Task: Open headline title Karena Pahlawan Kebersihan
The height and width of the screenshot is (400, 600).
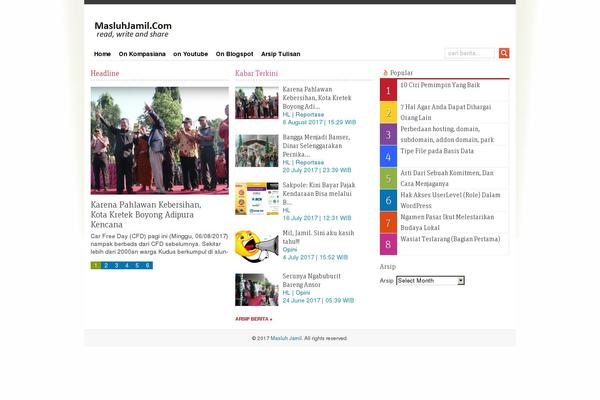Action: click(146, 215)
